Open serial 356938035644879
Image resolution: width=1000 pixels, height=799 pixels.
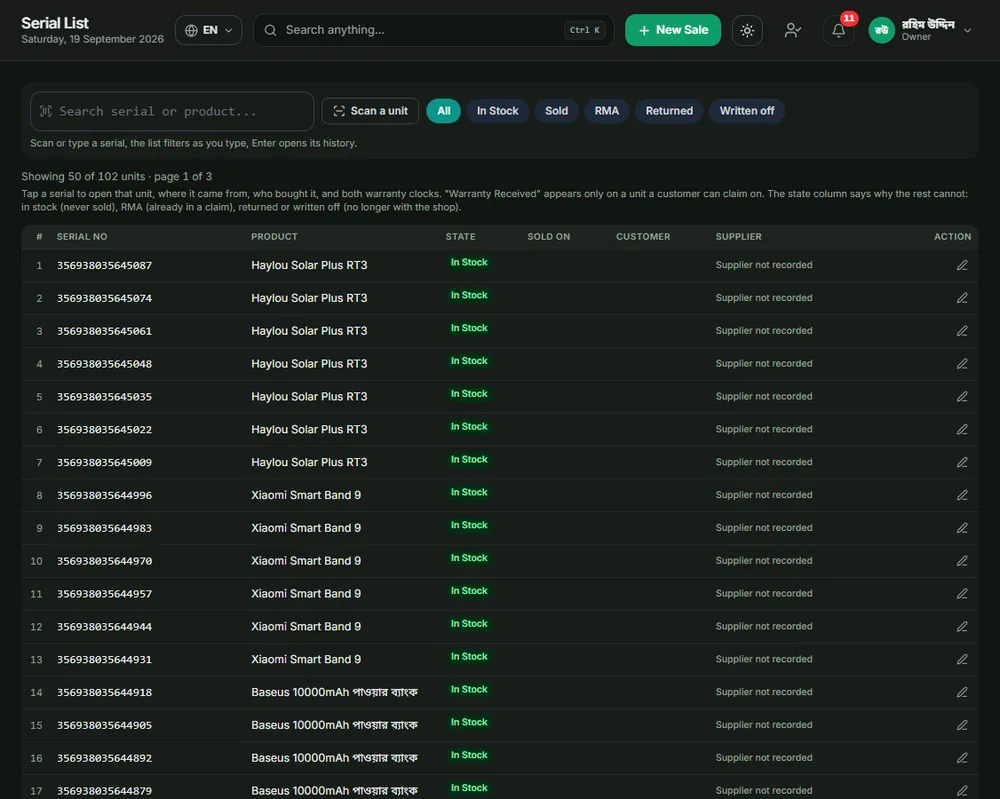105,791
